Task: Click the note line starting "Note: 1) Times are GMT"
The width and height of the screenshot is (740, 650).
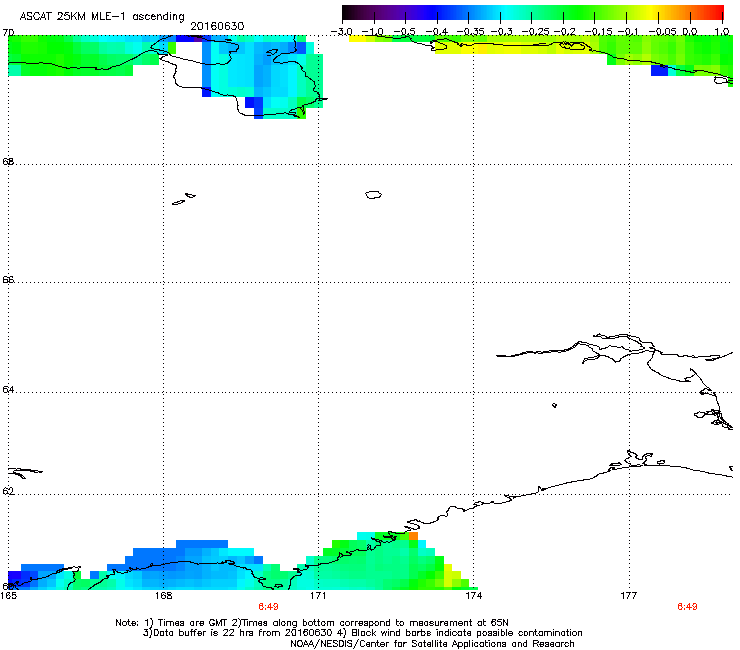Action: (312, 623)
